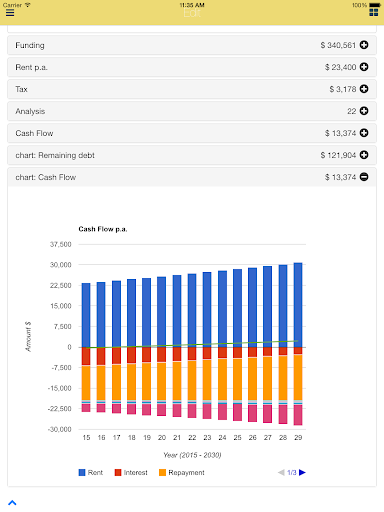Select the chart: Remaining debt row label
Viewport: 384px width, 512px height.
[x=55, y=155]
